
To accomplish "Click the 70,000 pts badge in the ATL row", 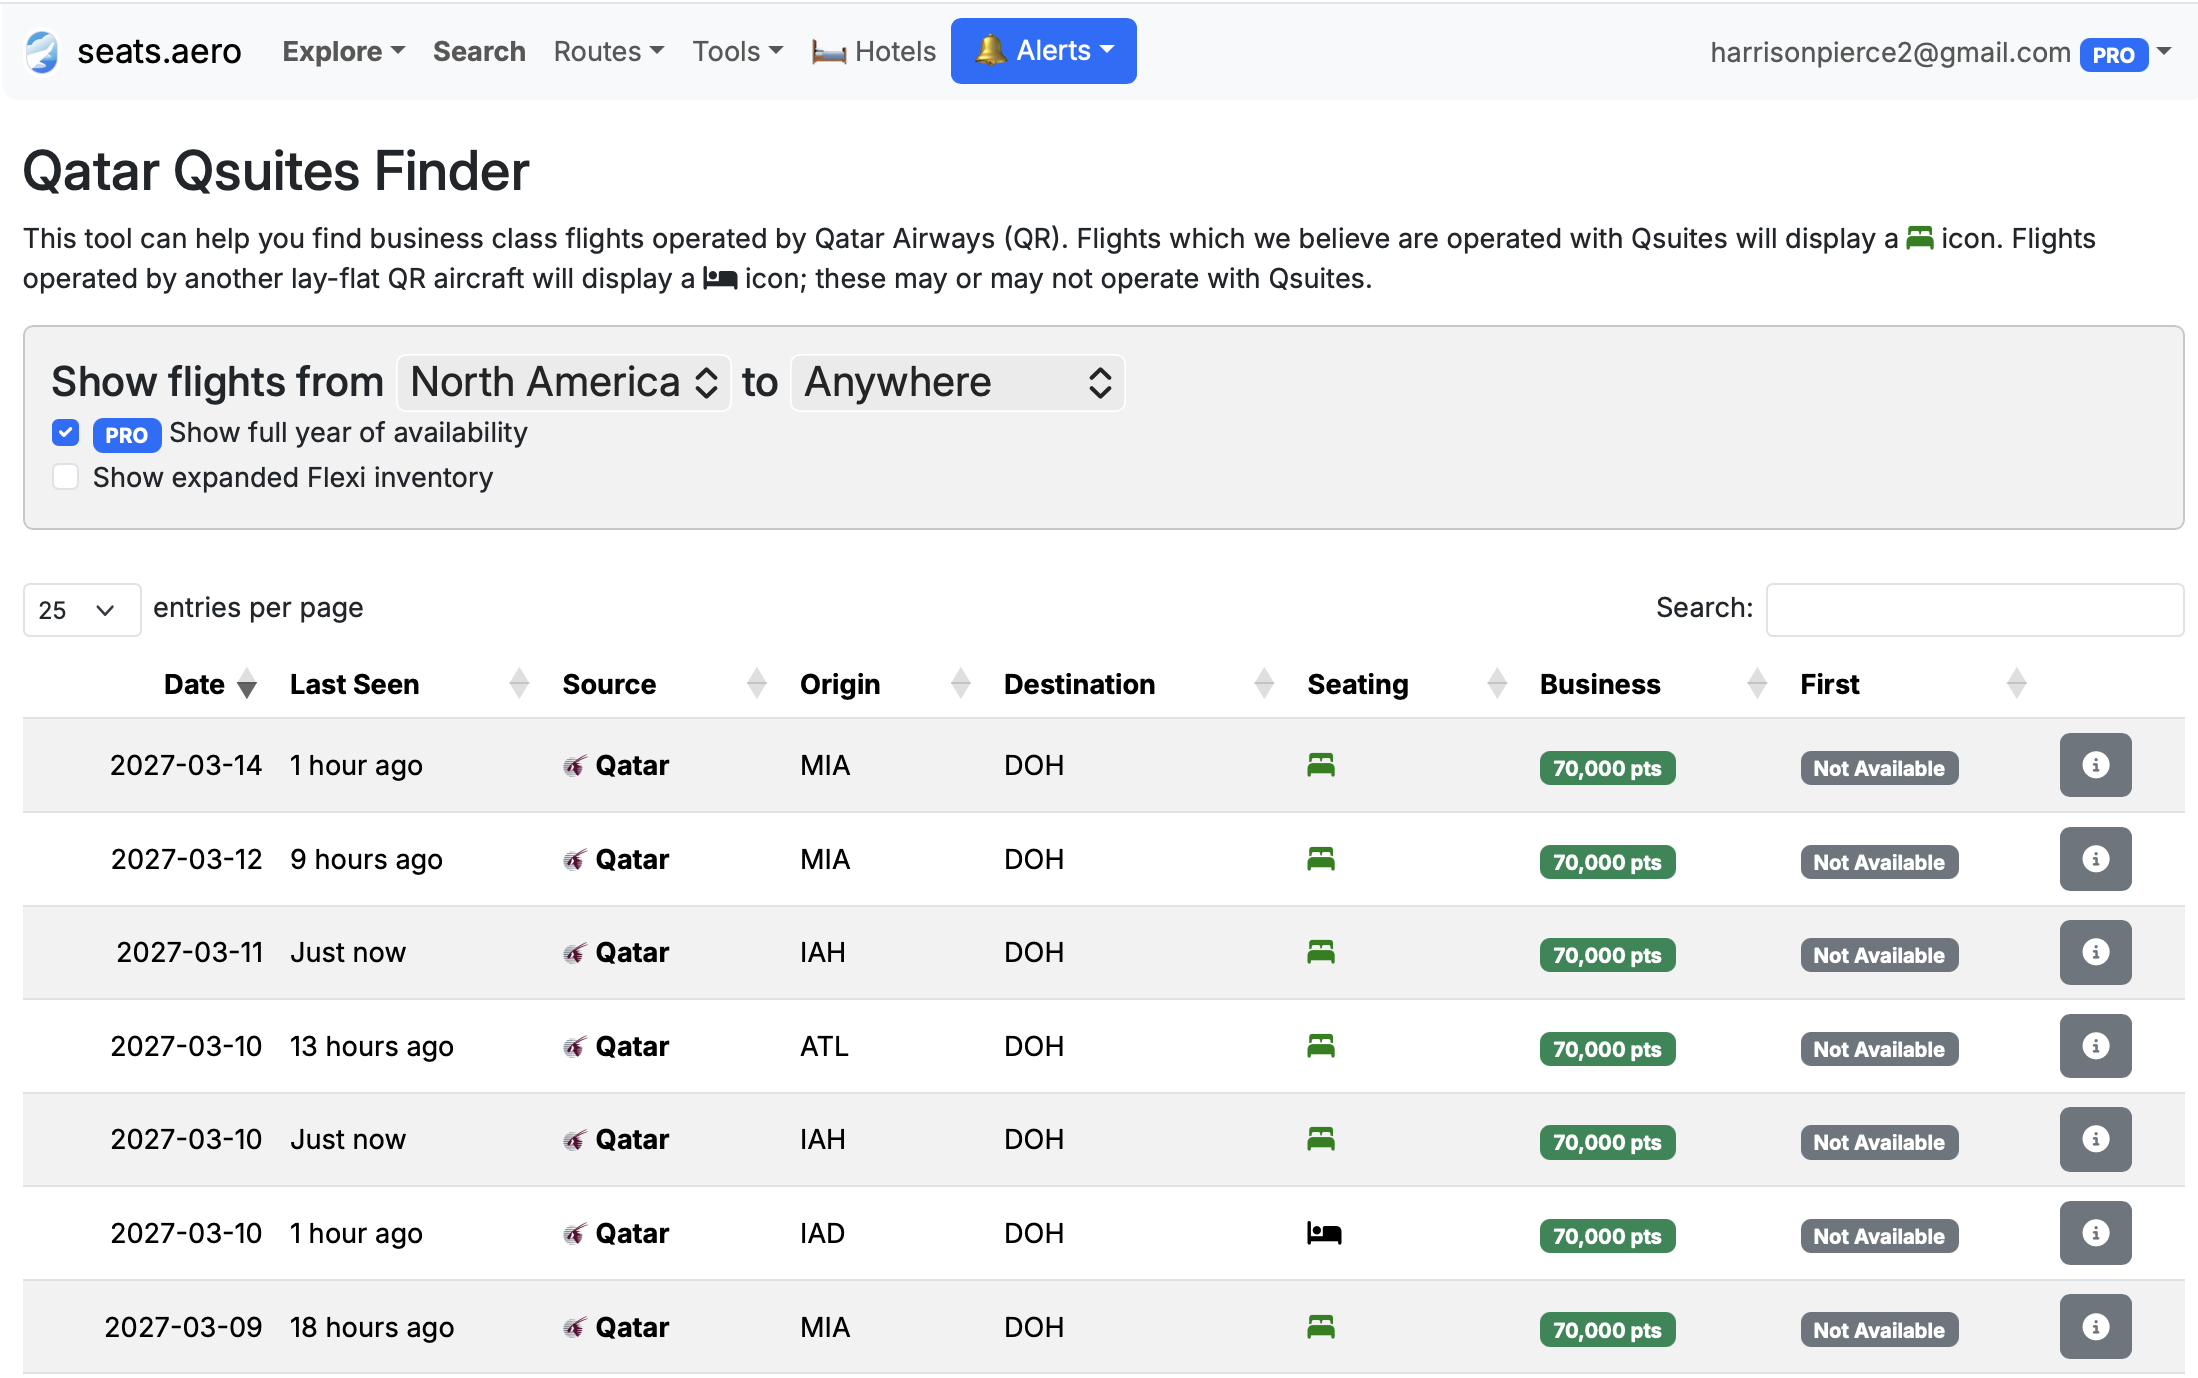I will [1607, 1049].
